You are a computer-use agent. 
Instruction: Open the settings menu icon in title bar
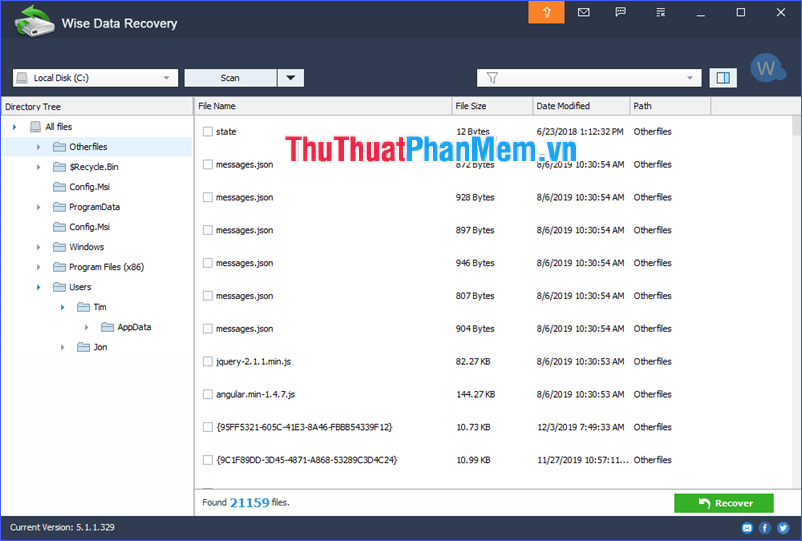coord(660,12)
